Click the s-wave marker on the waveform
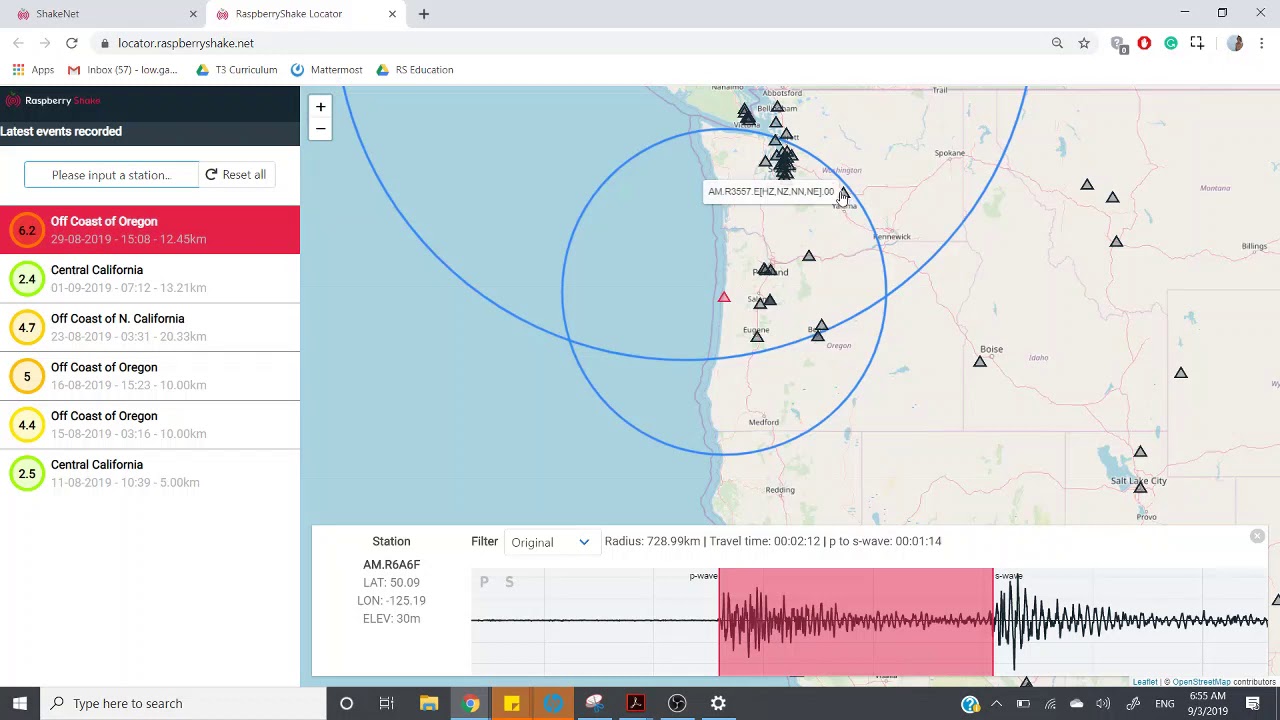 click(x=1008, y=576)
